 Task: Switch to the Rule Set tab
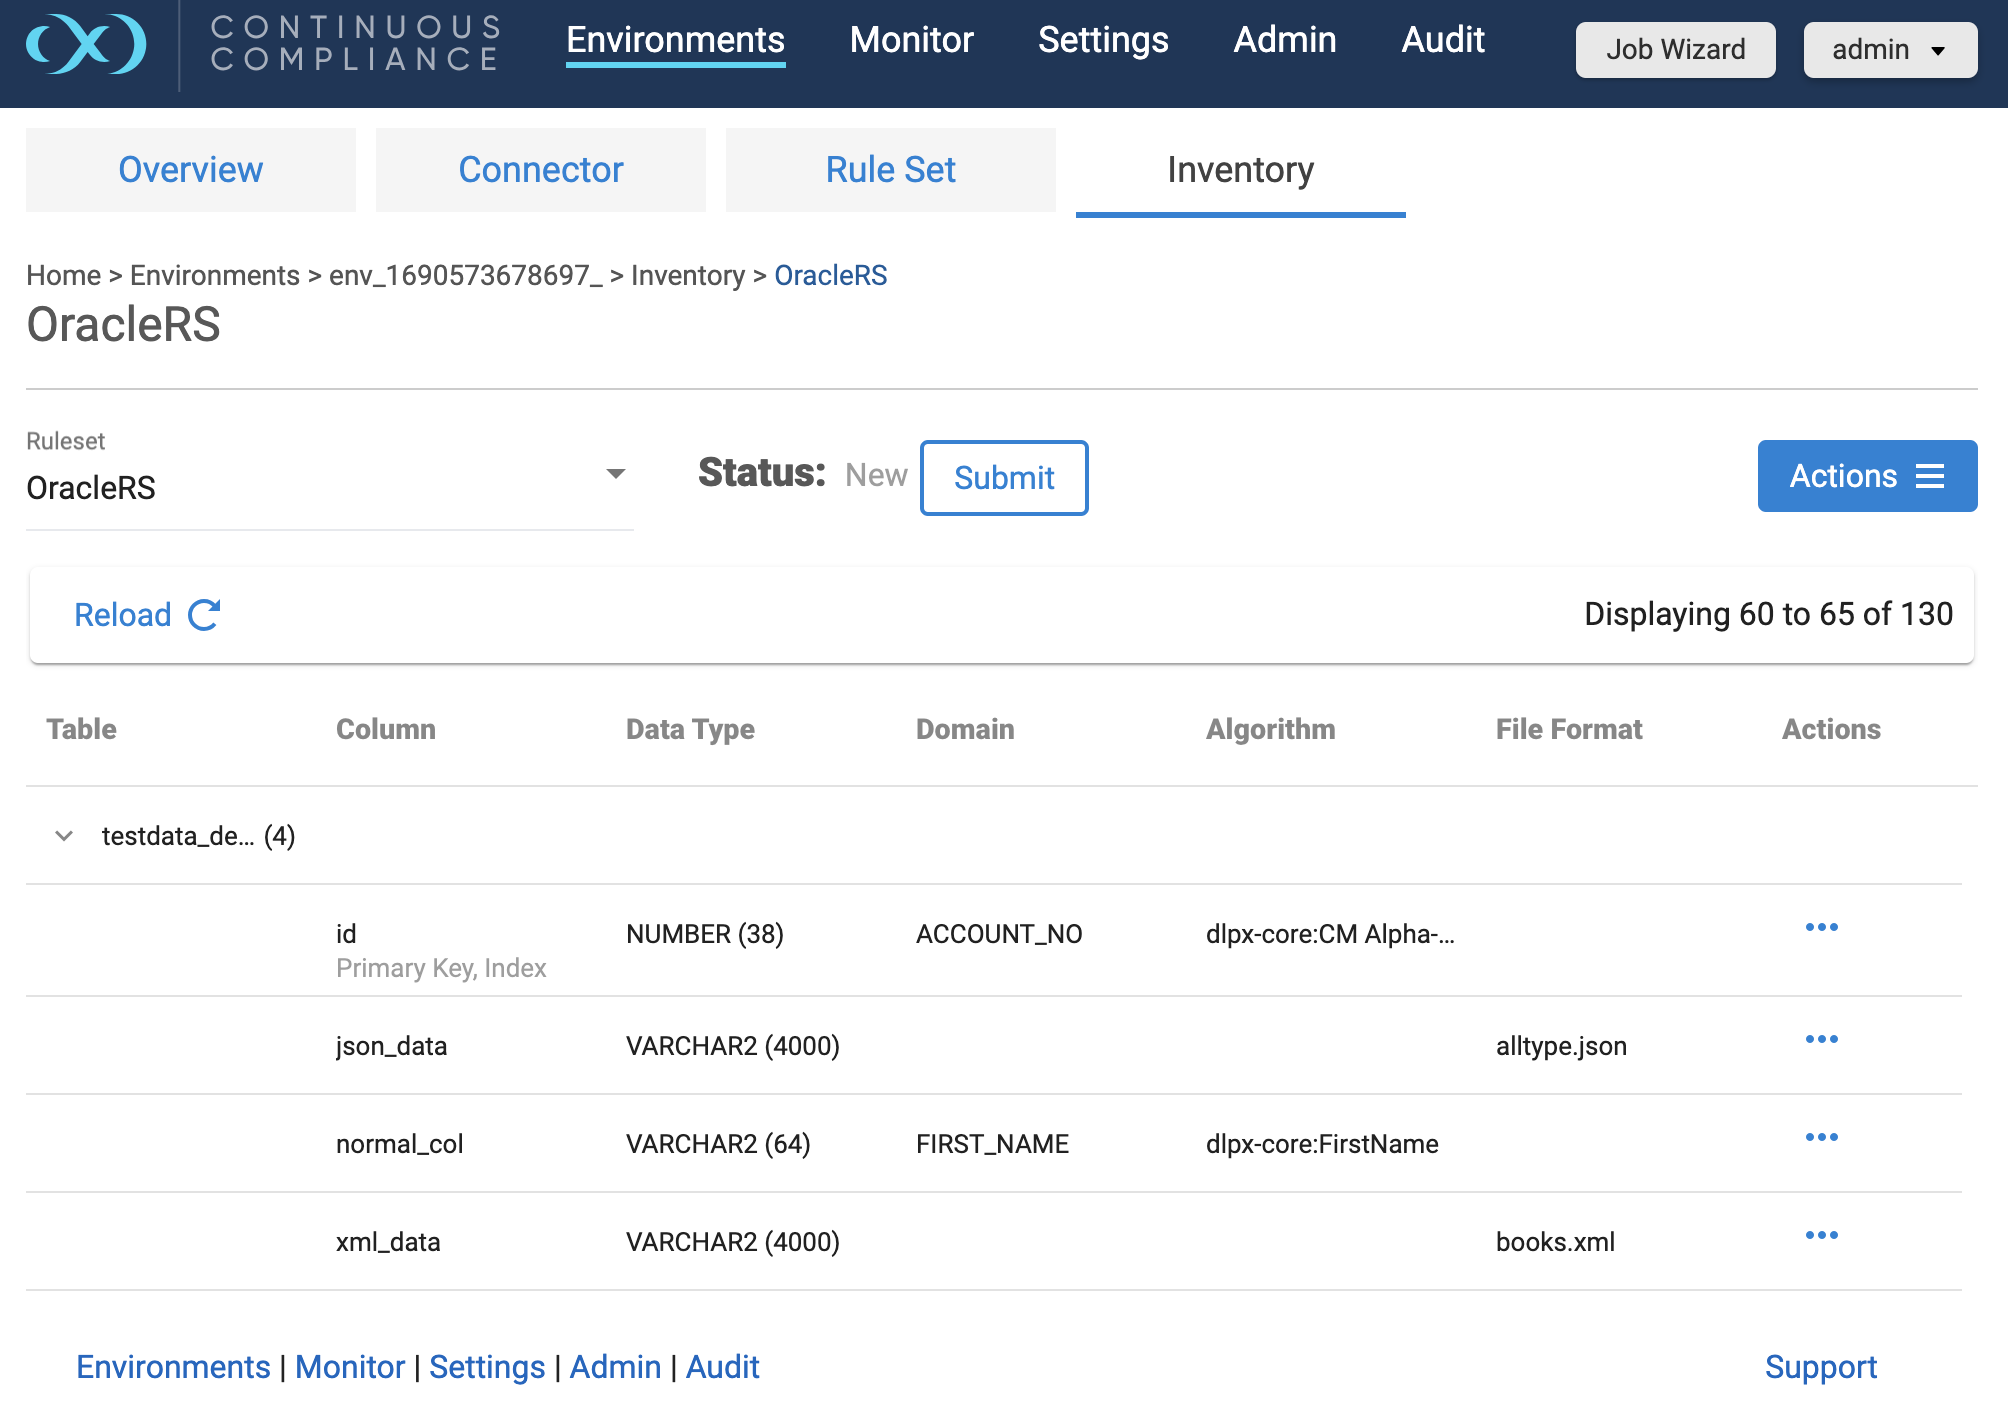click(890, 170)
